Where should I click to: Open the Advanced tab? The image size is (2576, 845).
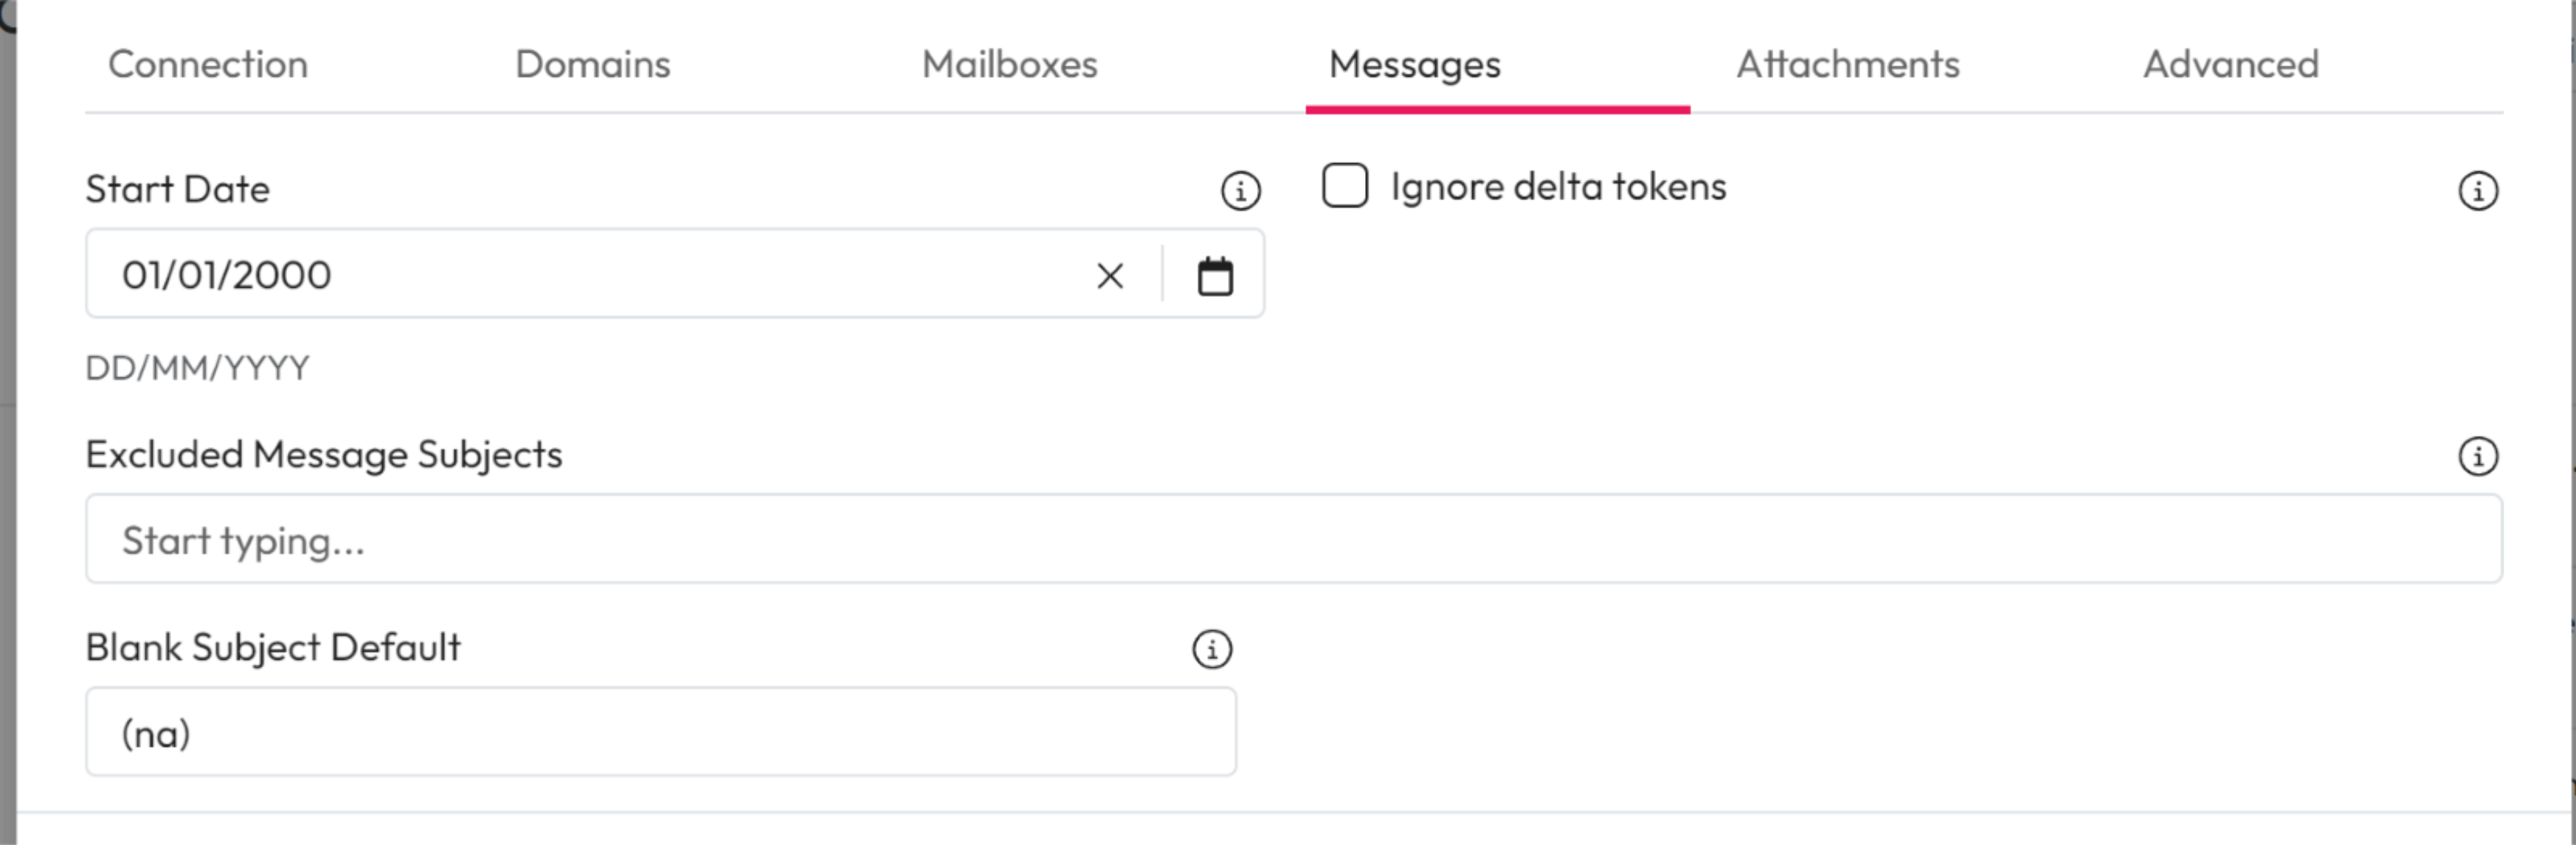click(x=2230, y=65)
